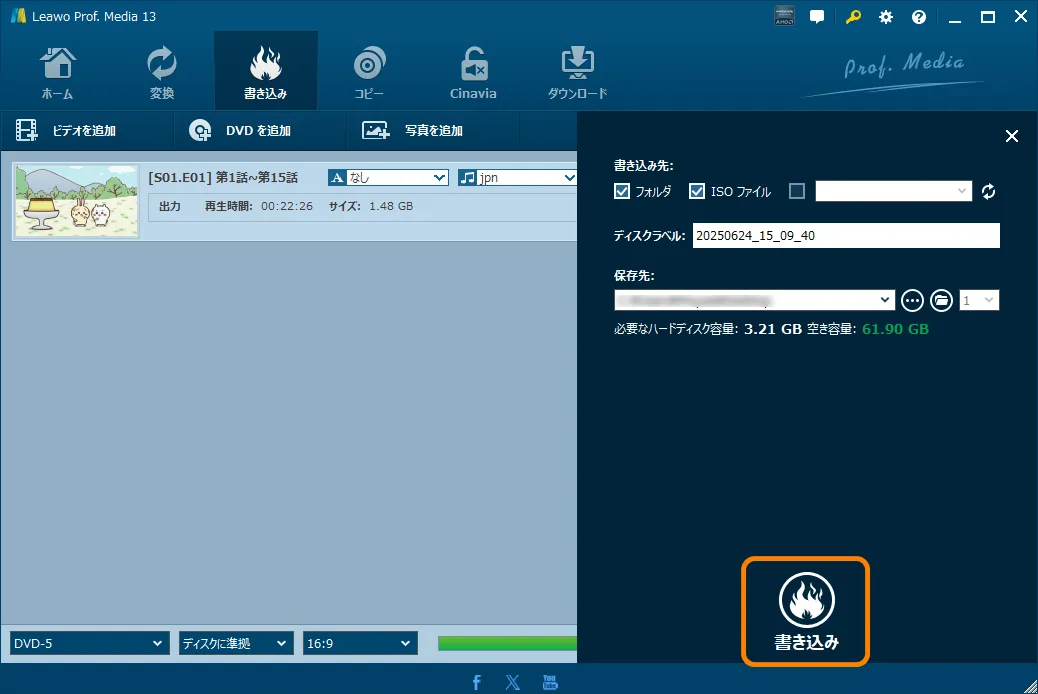Switch to the 変換 (Convert) tab
The image size is (1038, 694).
[162, 73]
